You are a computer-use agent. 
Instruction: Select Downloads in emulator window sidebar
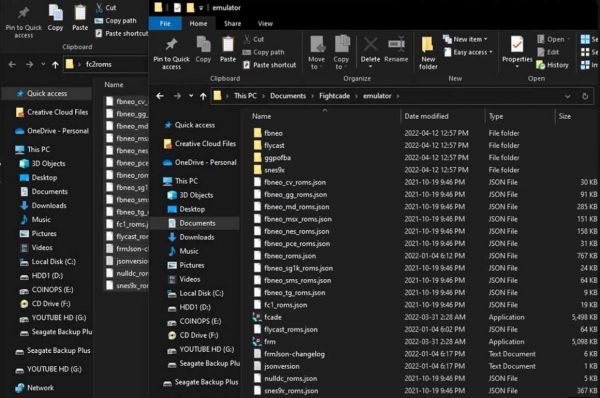click(196, 237)
